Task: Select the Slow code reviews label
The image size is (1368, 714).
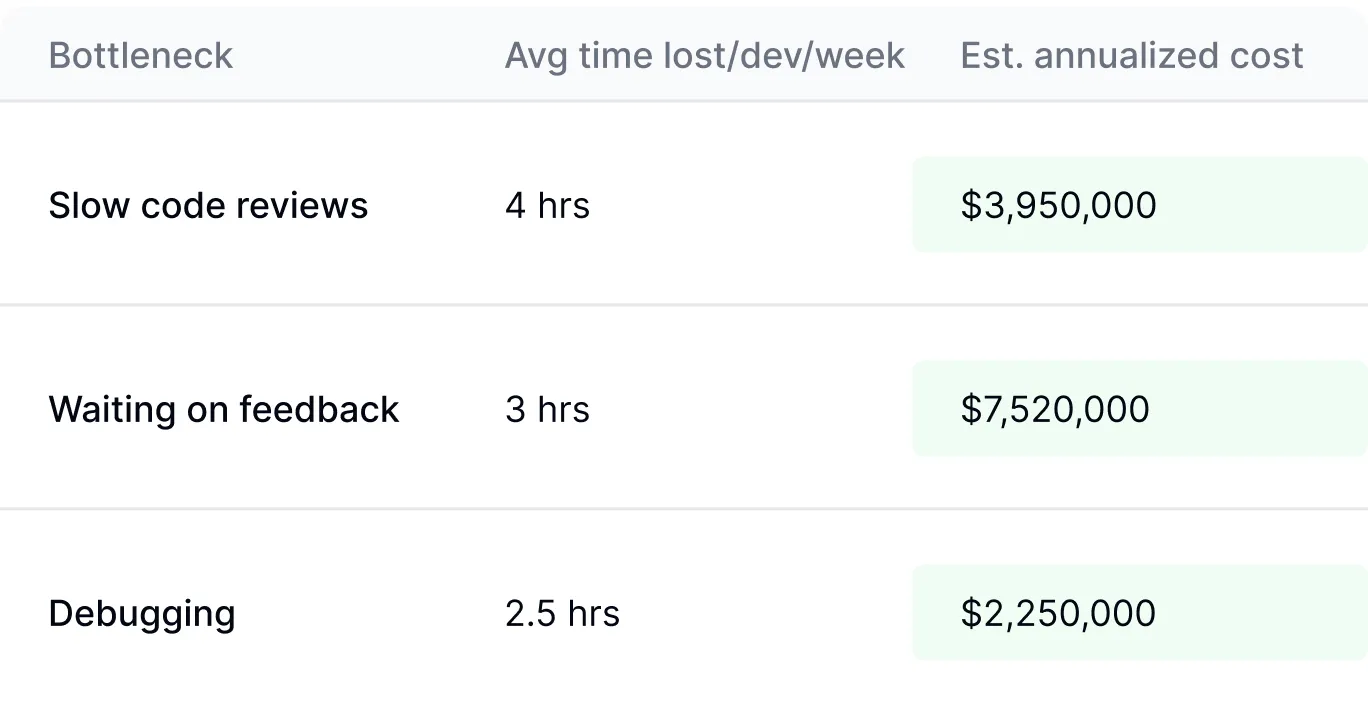Action: (x=208, y=206)
